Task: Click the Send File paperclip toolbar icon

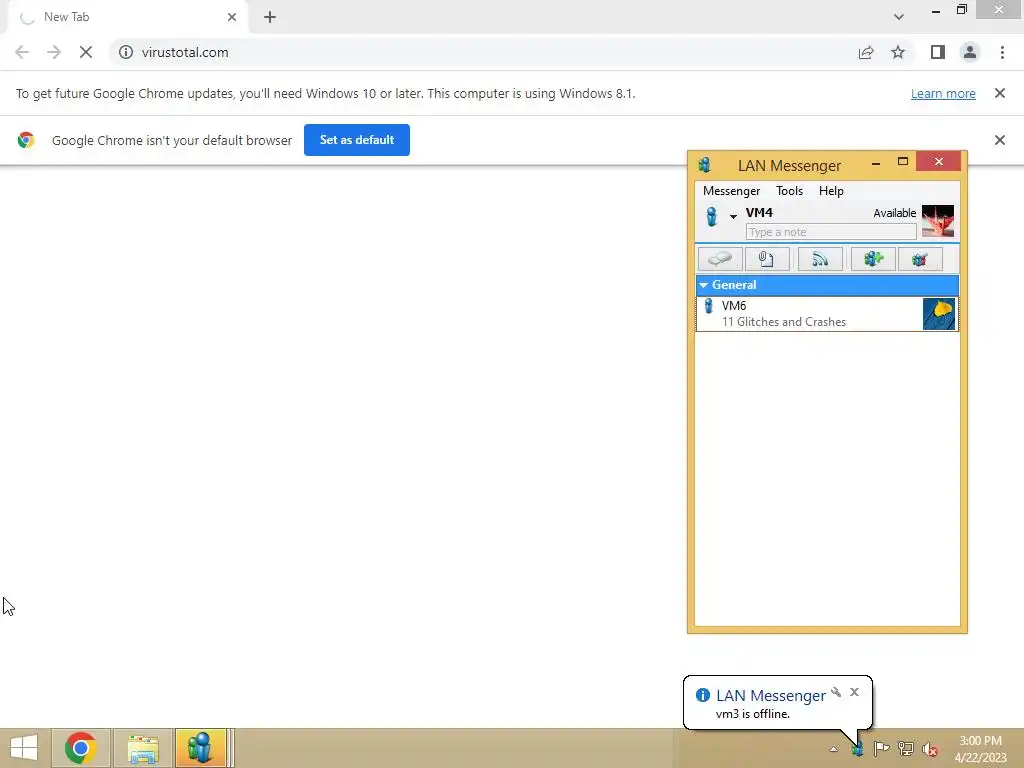Action: [767, 259]
